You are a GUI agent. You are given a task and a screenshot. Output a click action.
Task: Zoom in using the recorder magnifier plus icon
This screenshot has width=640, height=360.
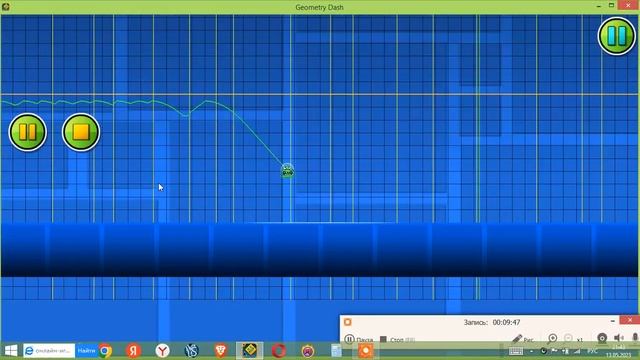click(552, 338)
